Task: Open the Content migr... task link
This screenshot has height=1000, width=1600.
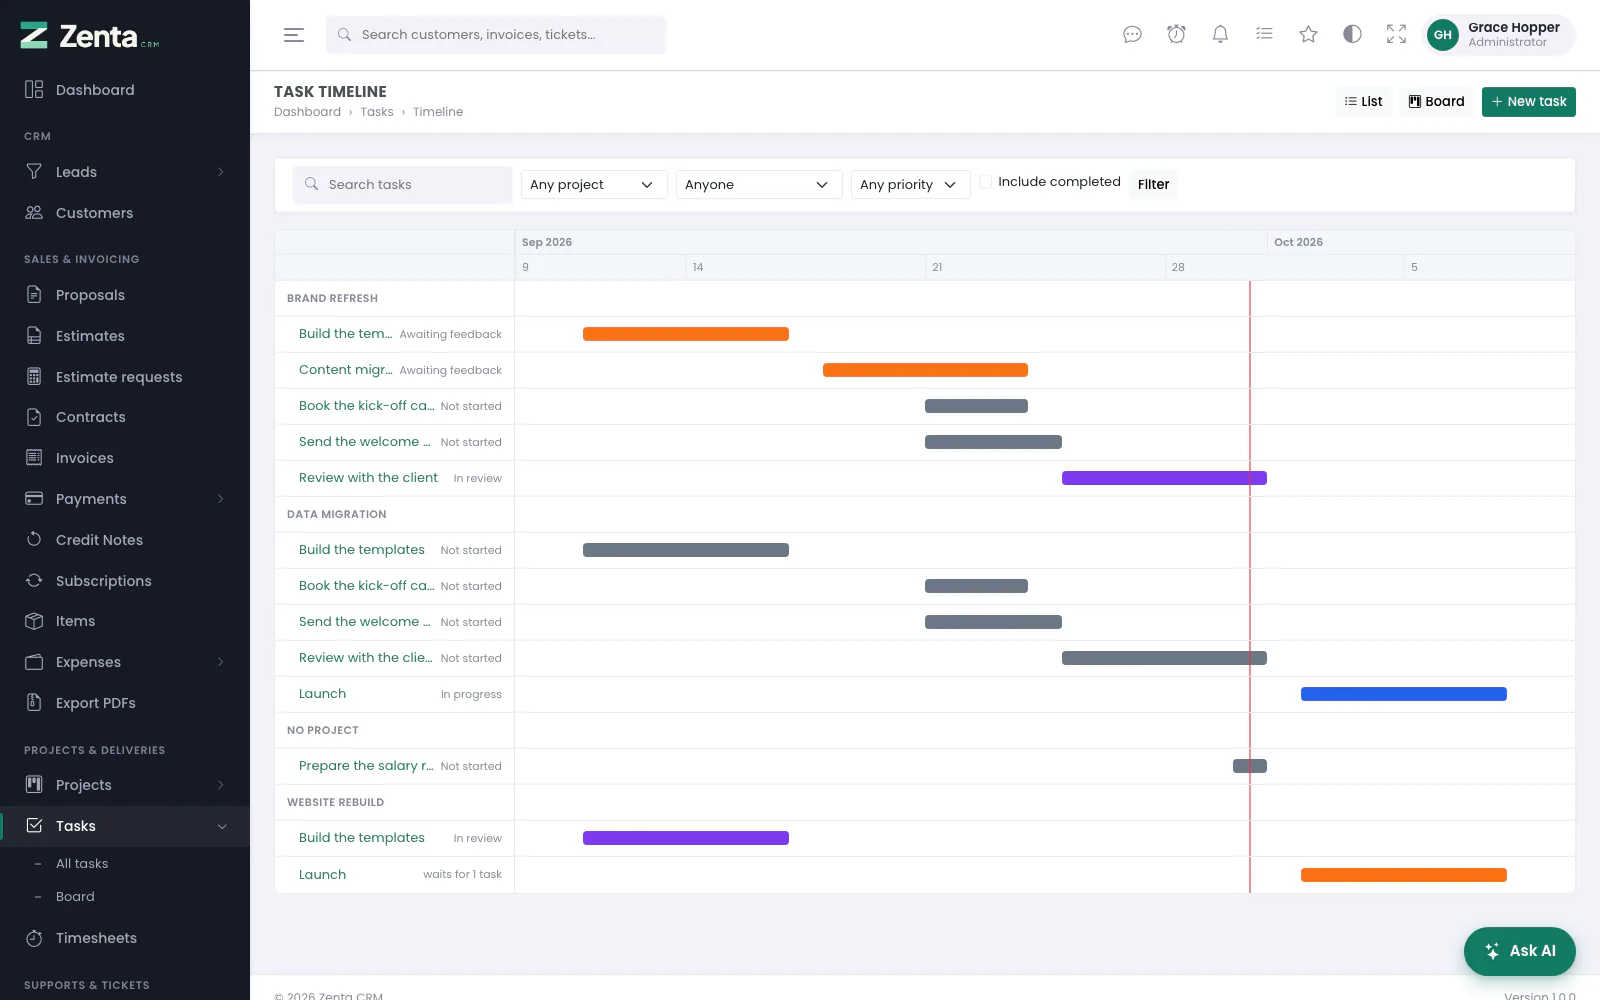Action: click(345, 370)
